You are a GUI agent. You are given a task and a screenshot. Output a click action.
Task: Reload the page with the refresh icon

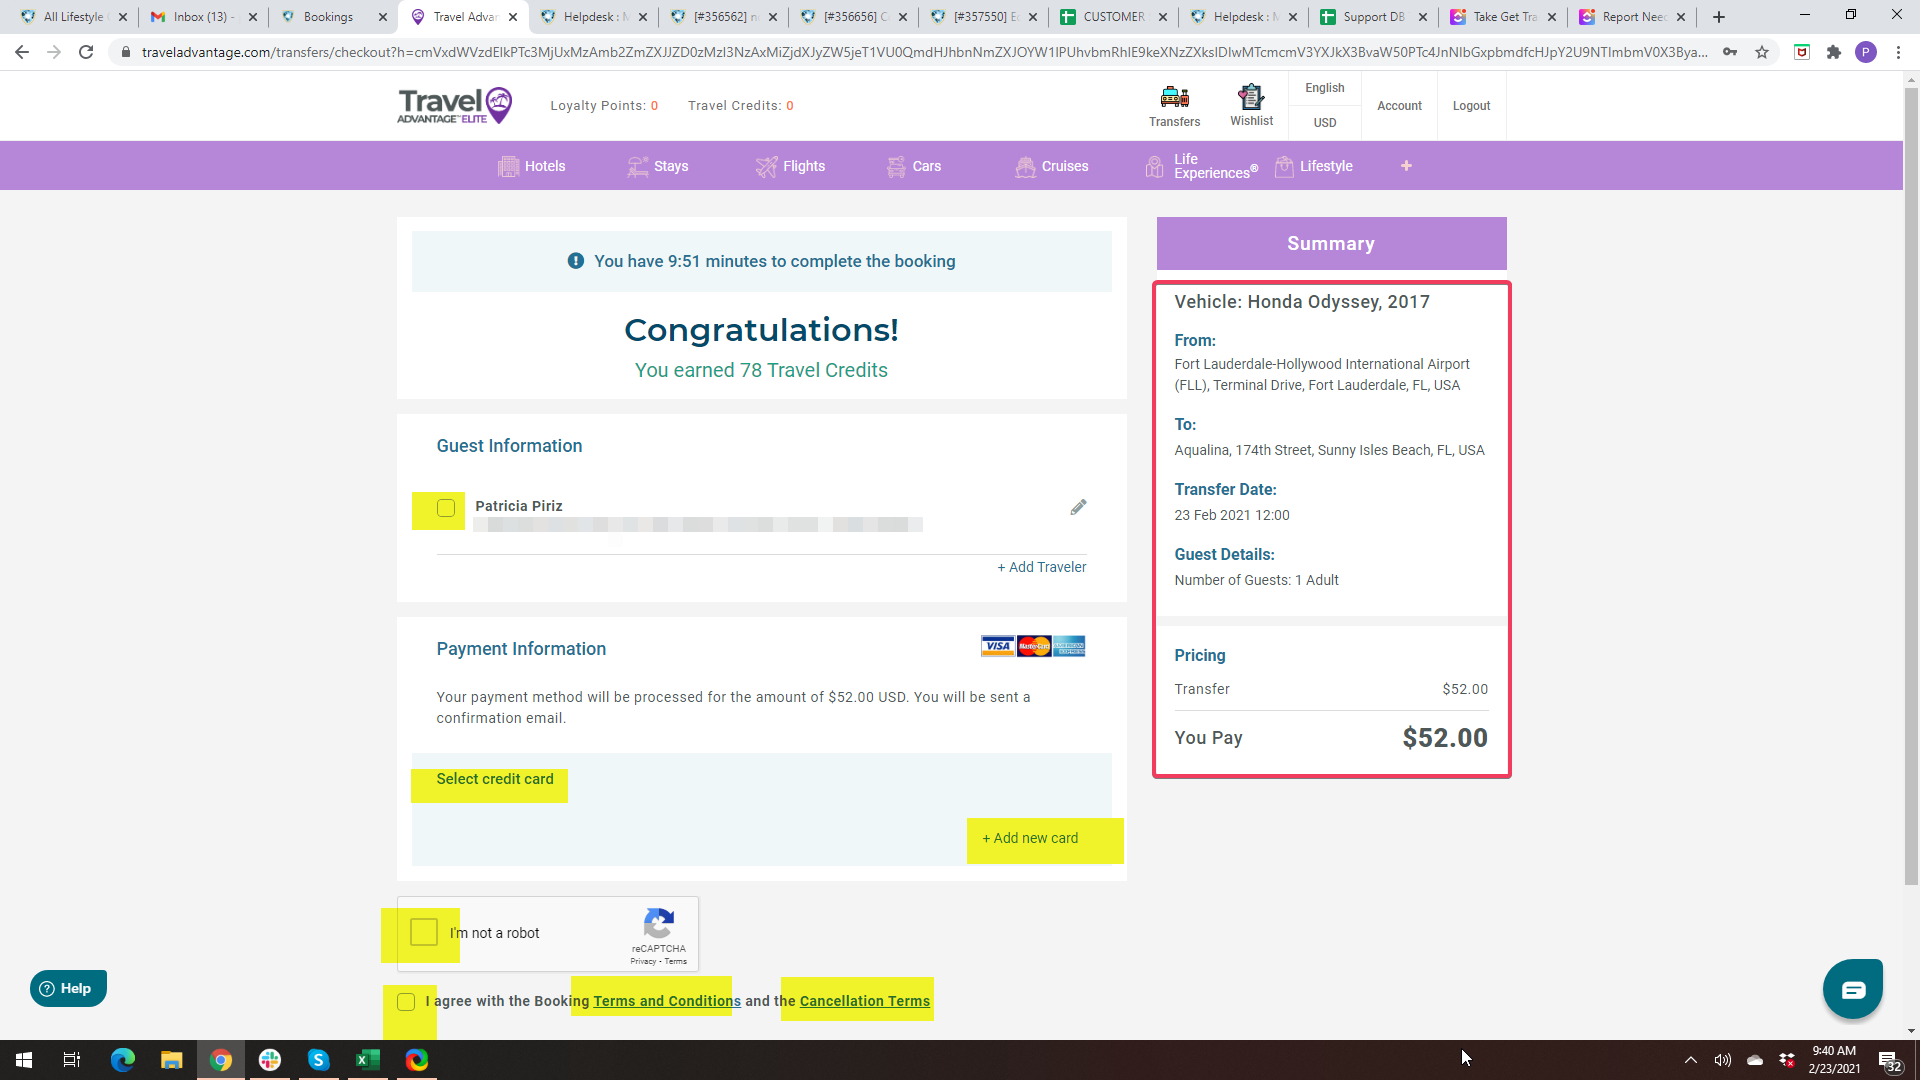(86, 52)
